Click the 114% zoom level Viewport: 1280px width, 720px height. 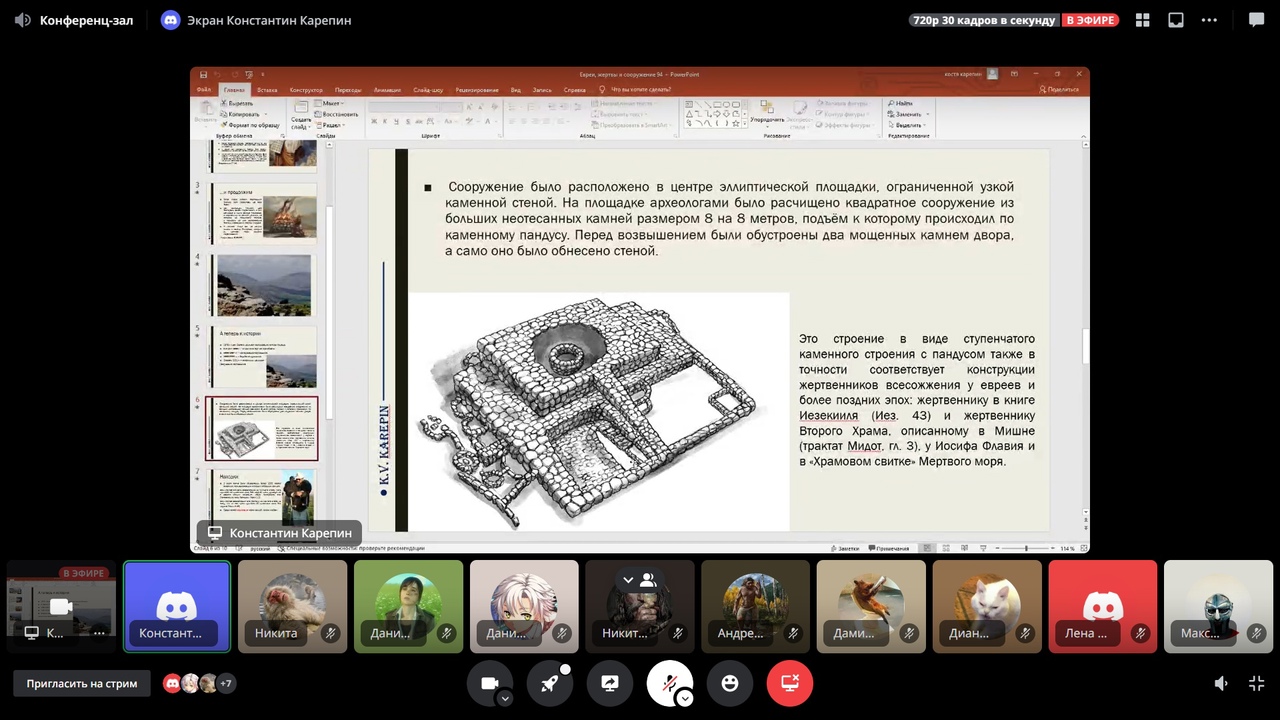(x=1068, y=548)
